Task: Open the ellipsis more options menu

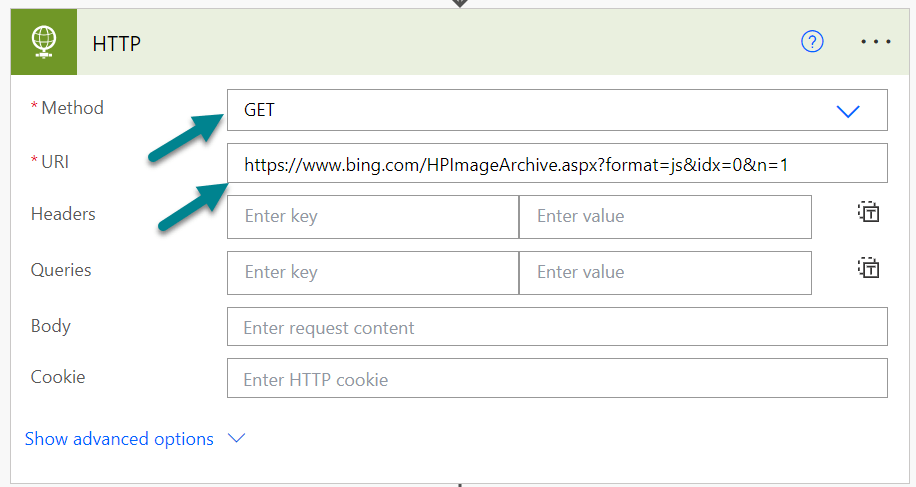Action: [875, 42]
